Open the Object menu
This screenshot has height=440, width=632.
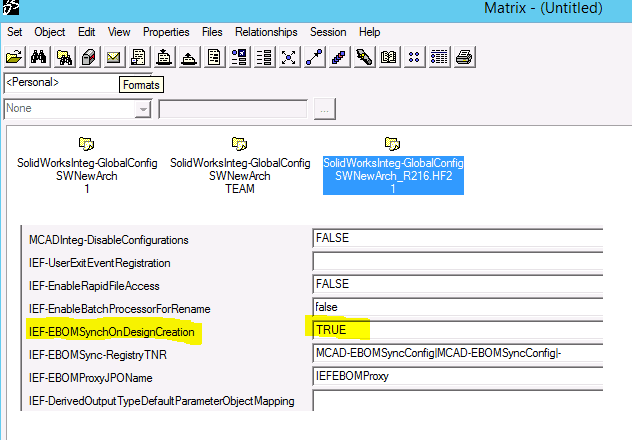pos(50,32)
